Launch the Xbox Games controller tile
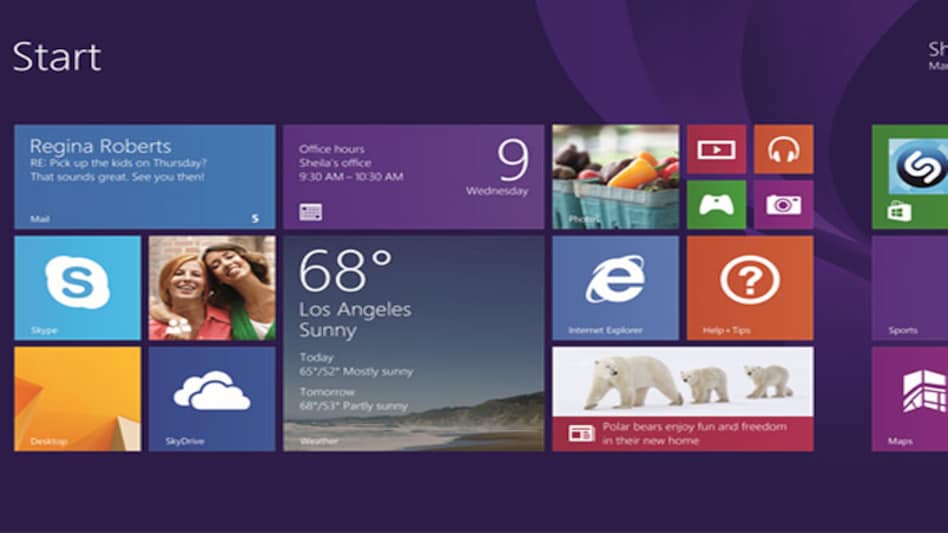This screenshot has width=948, height=533. 716,205
